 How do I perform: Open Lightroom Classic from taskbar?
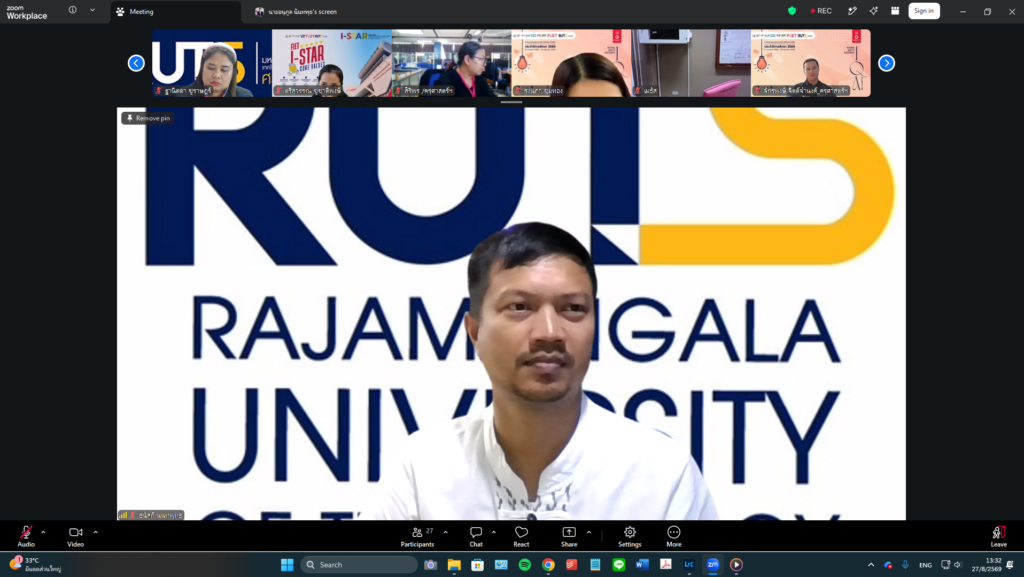[x=689, y=565]
